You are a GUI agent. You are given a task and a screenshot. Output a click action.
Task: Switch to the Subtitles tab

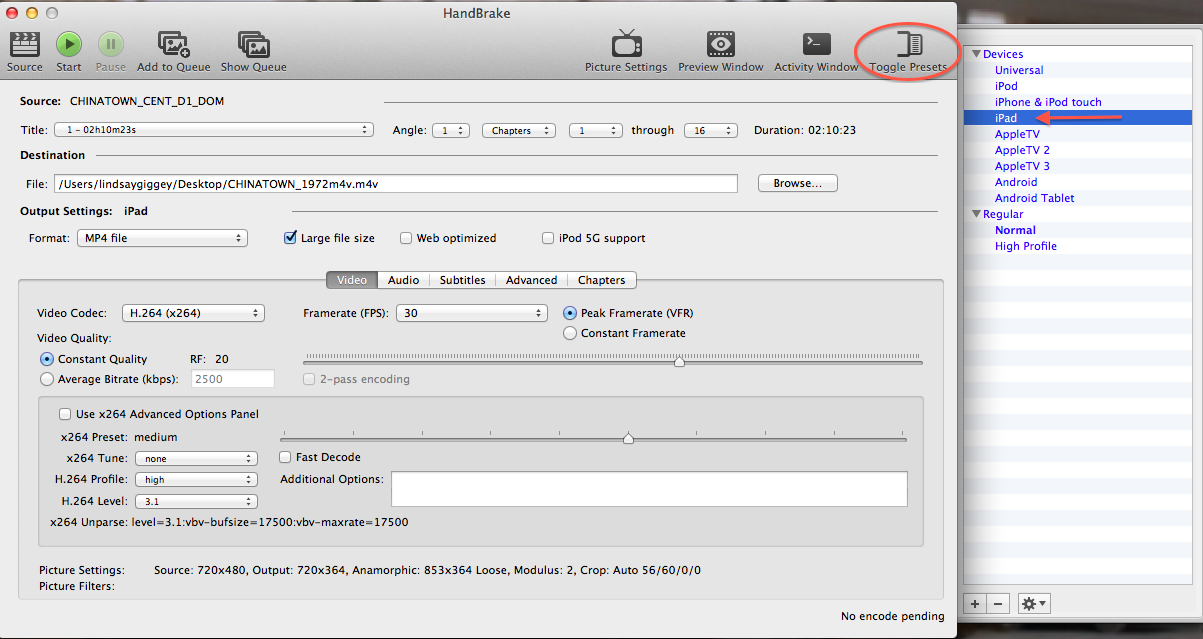point(463,280)
